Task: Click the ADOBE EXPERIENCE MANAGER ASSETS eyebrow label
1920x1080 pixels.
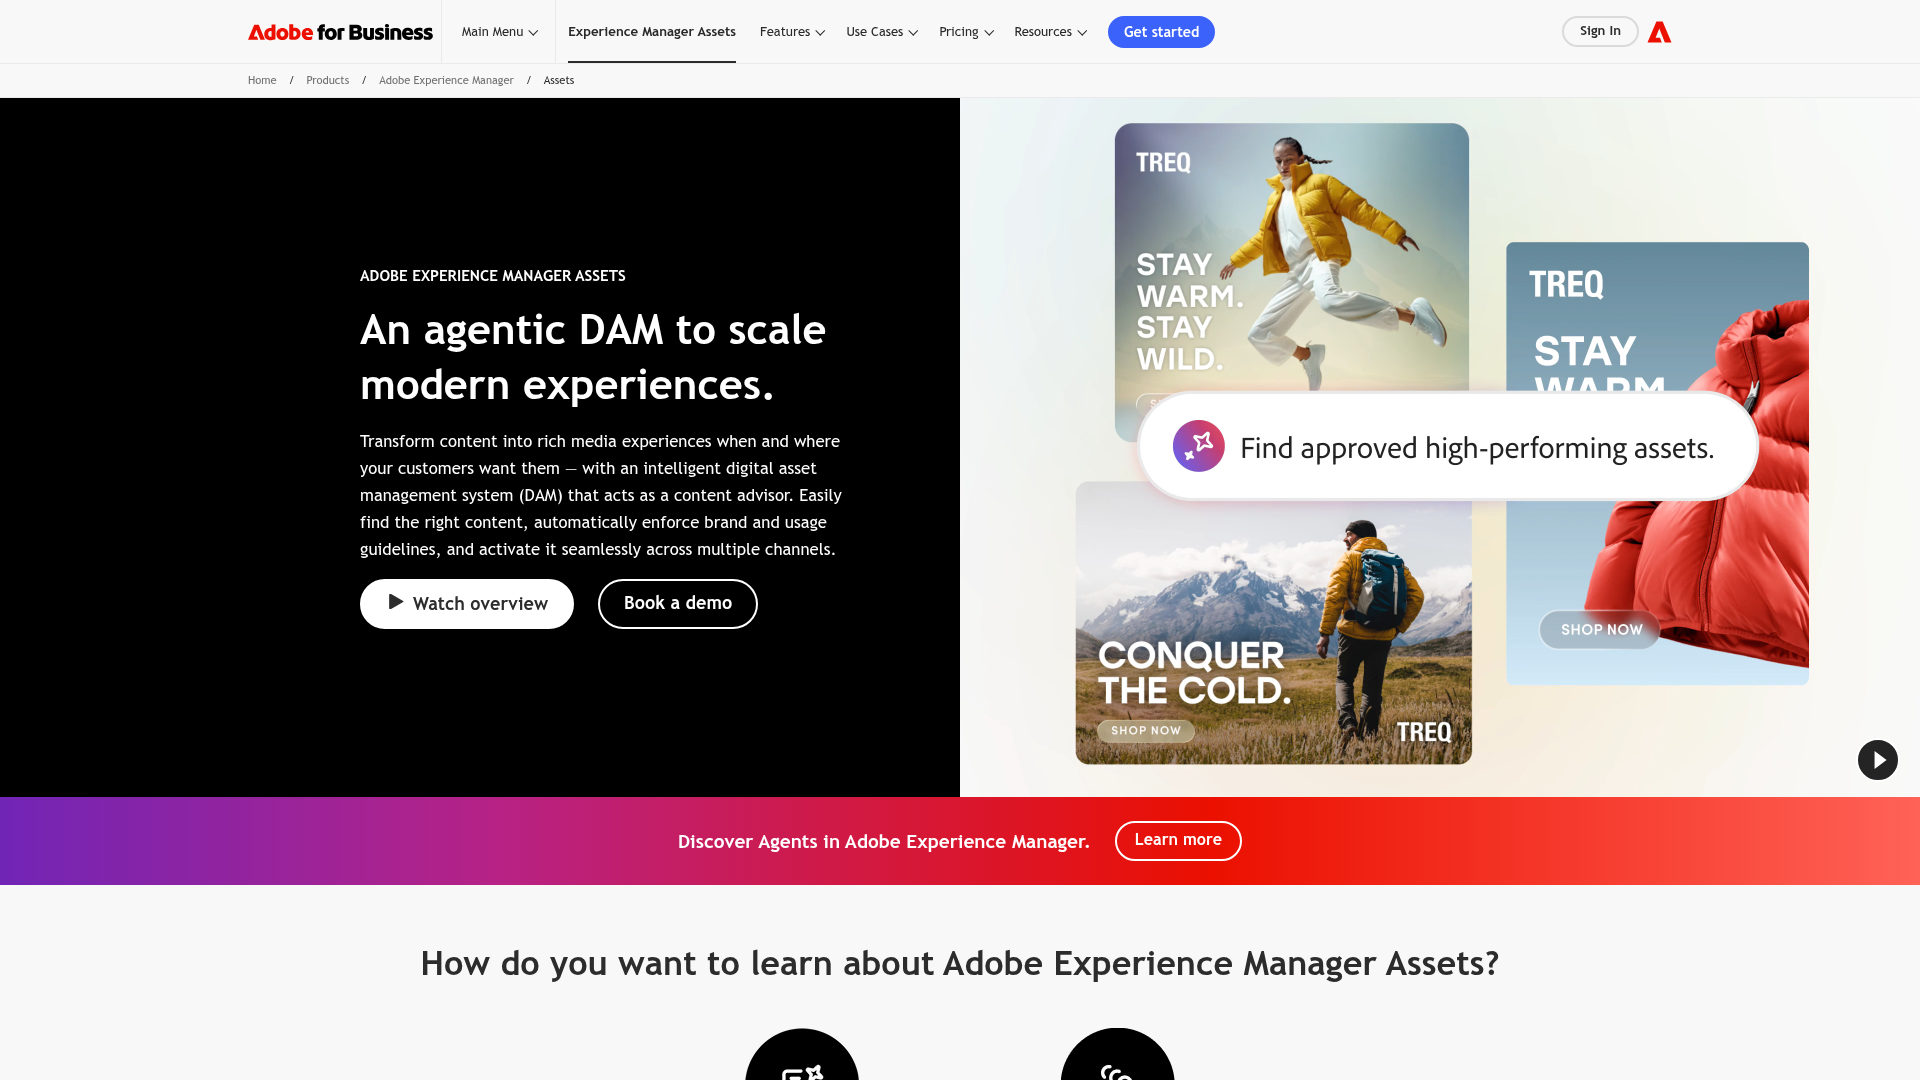Action: pos(493,276)
